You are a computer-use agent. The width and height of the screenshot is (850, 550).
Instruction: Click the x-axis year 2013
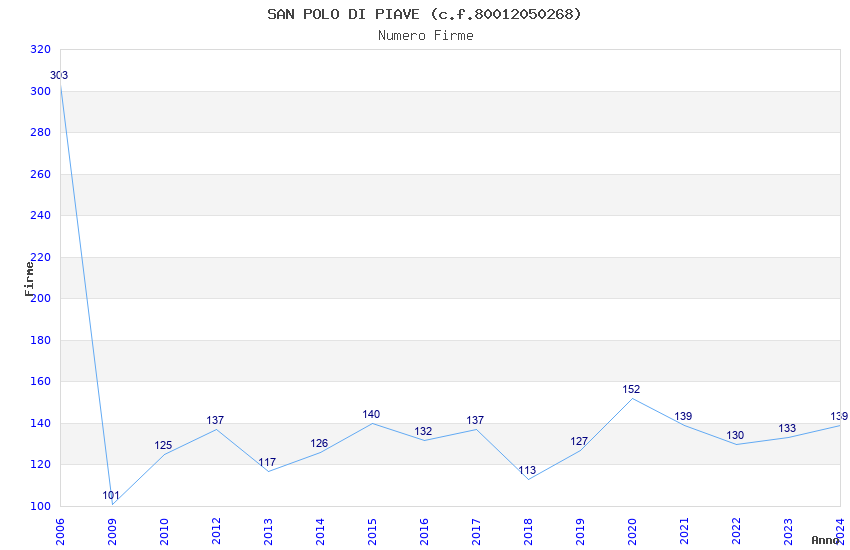pyautogui.click(x=268, y=532)
